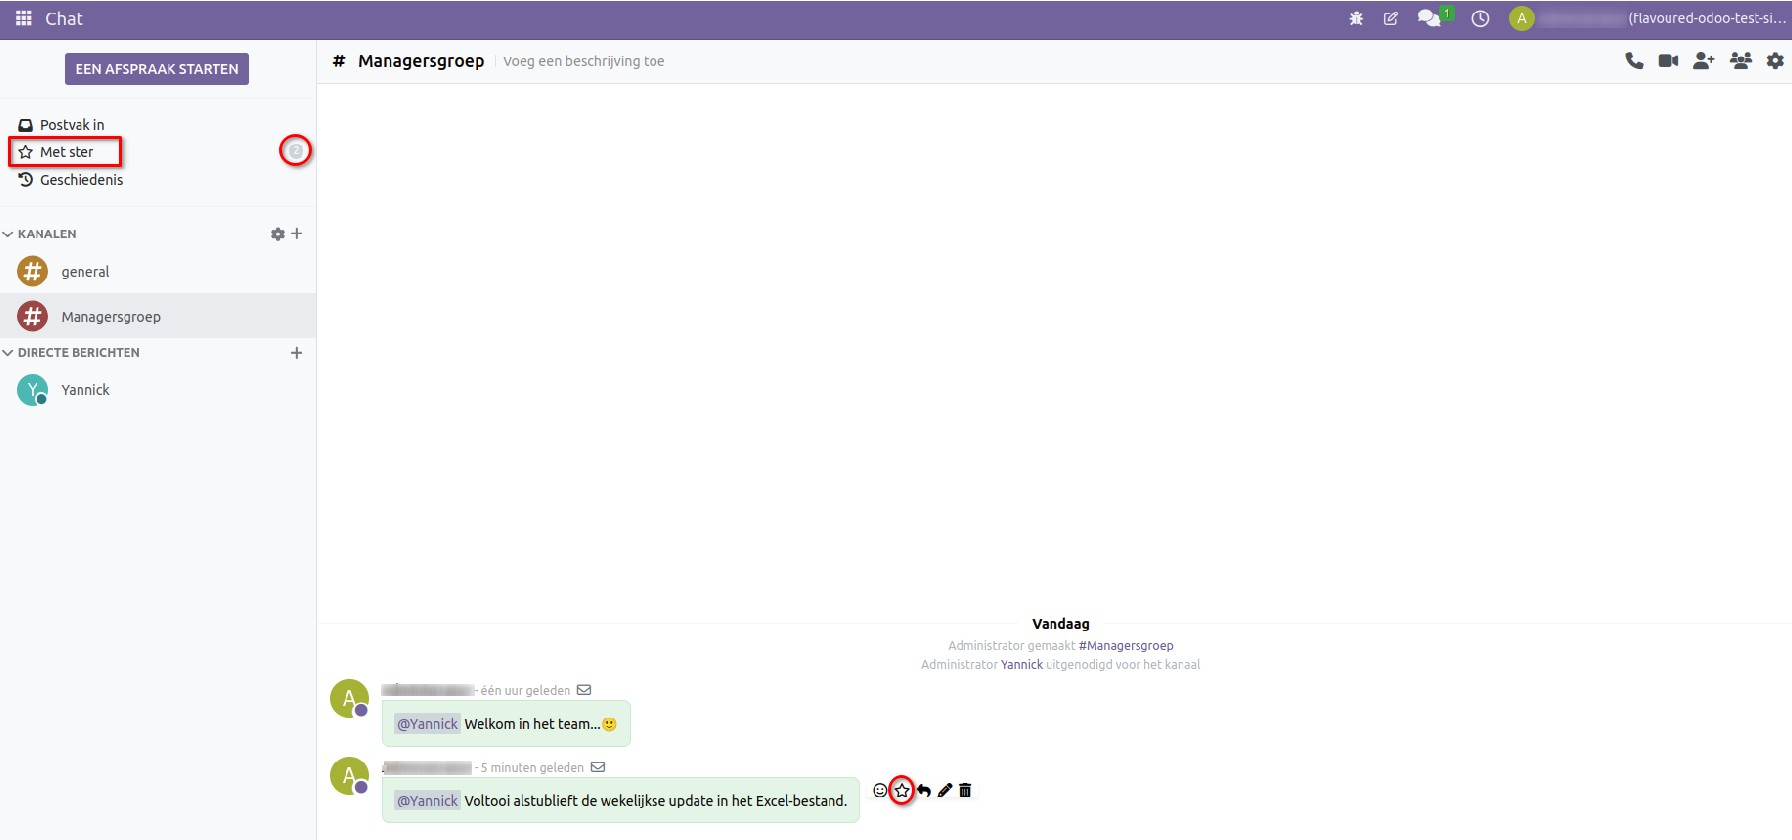Screen dimensions: 1792x840
Task: Click the Managersgroep channel title in header
Action: [x=421, y=61]
